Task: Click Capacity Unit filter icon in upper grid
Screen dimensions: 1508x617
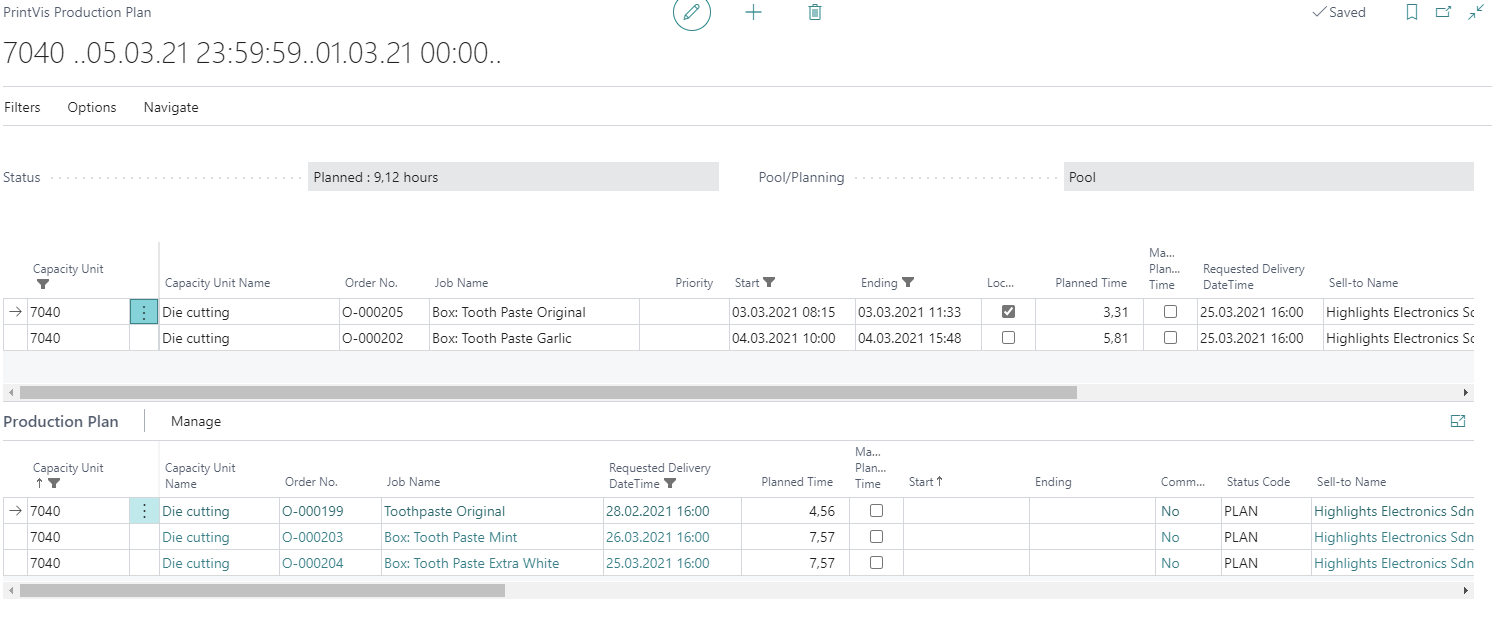Action: point(42,285)
